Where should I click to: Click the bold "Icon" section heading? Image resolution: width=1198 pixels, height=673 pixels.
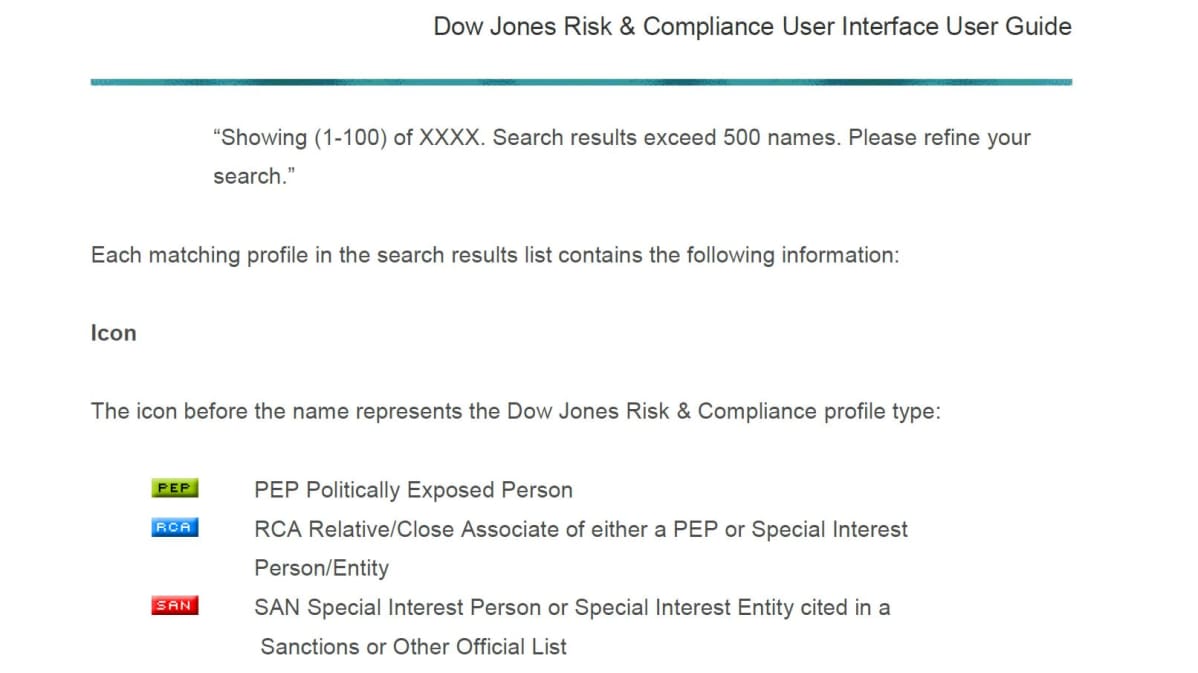click(114, 333)
